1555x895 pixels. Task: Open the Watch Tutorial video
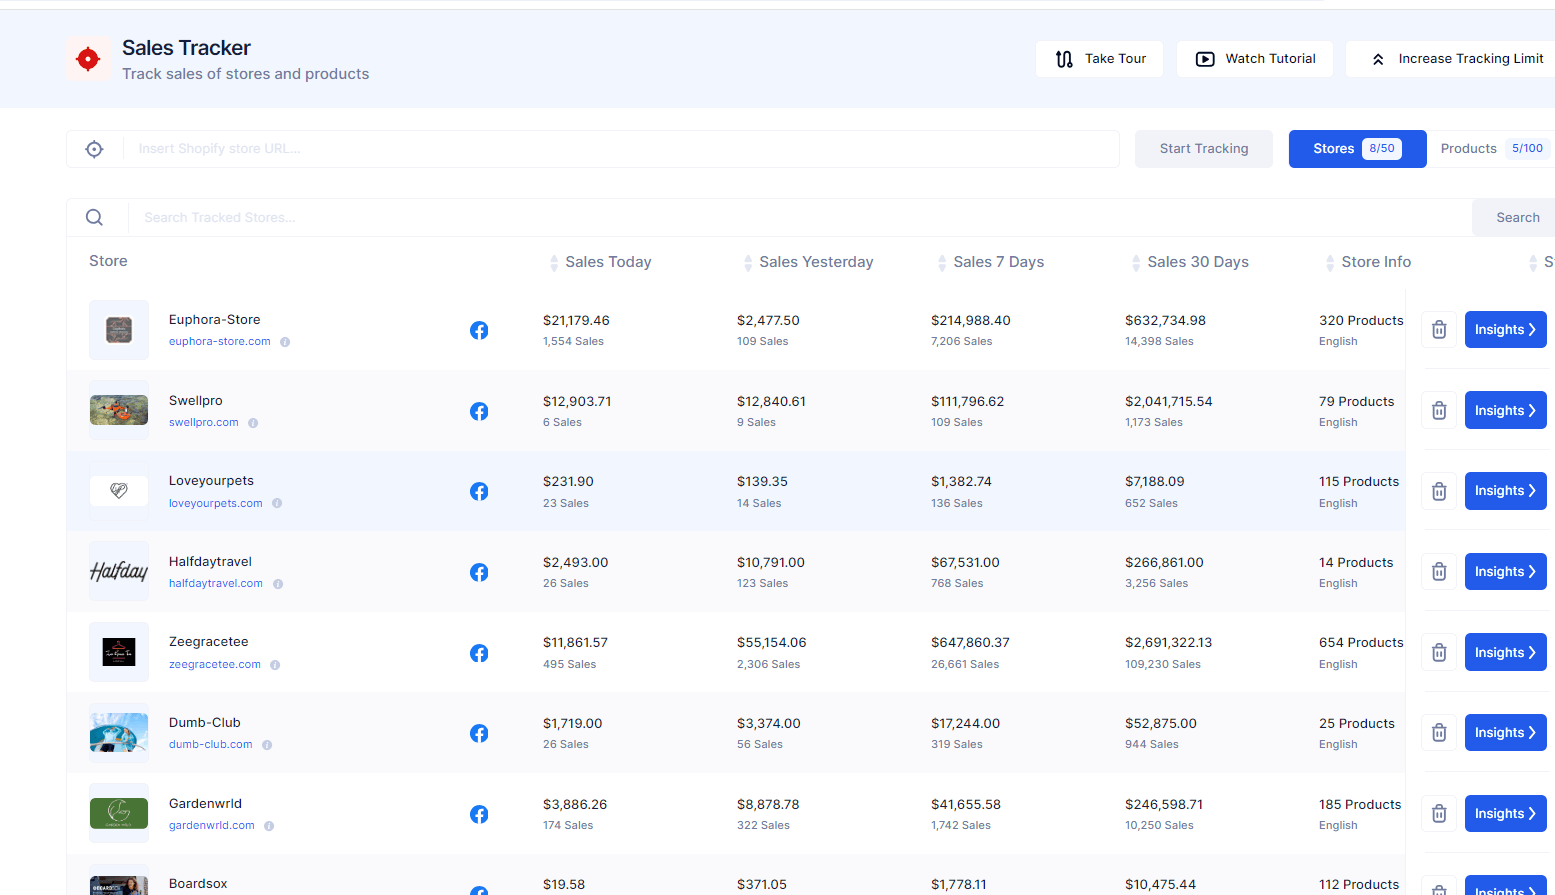pos(1255,59)
